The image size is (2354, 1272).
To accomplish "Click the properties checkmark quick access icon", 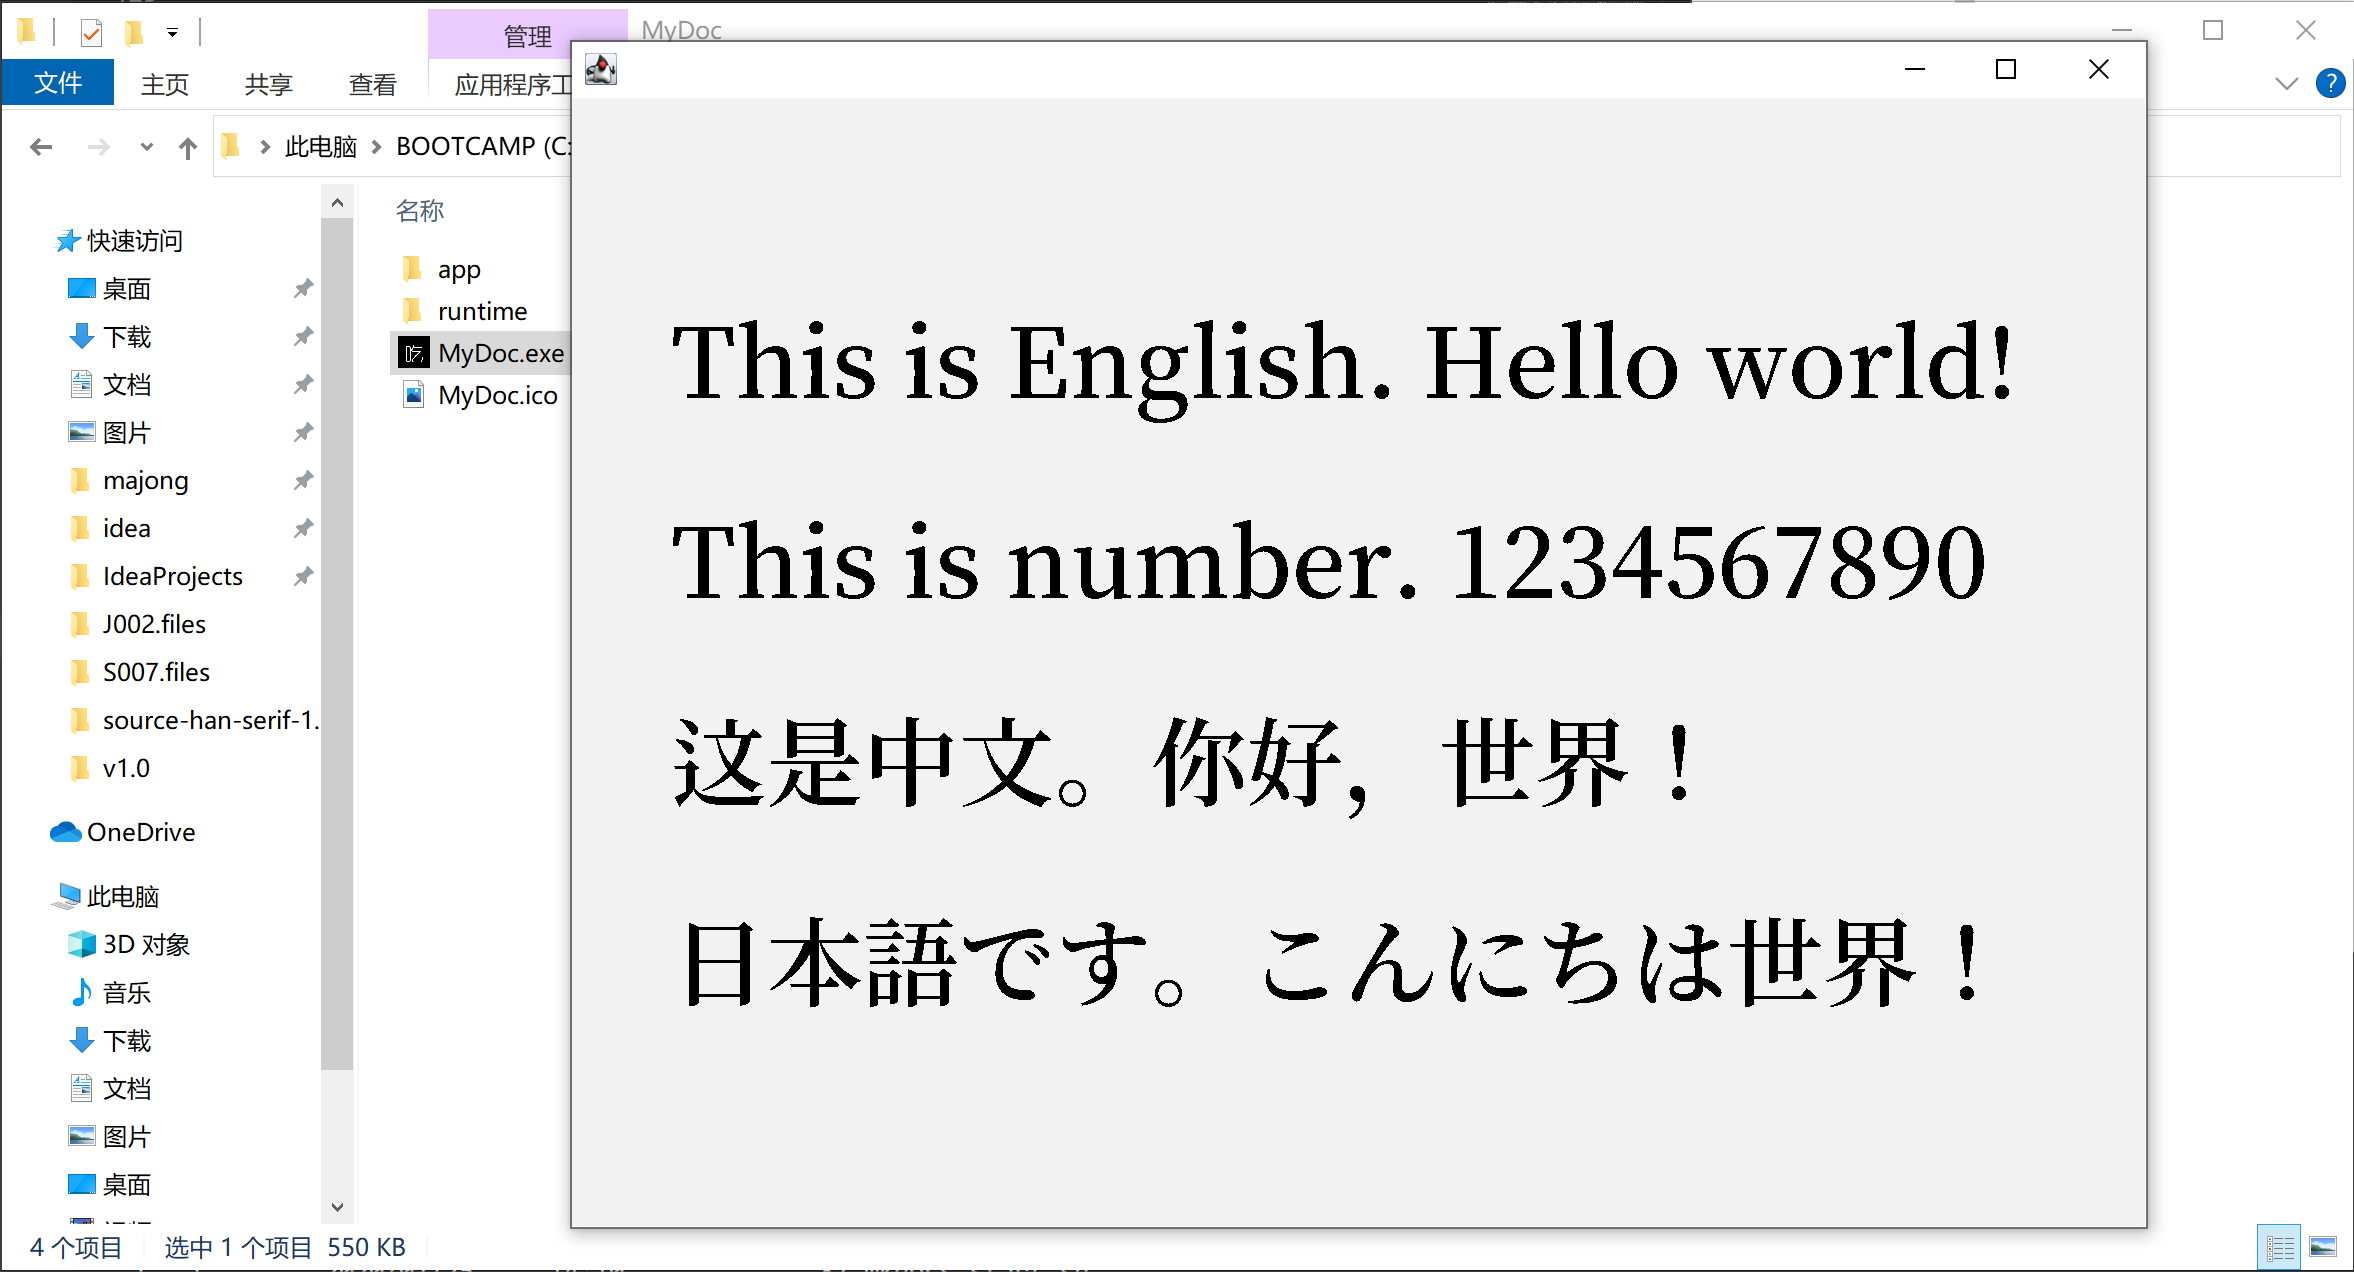I will click(x=91, y=33).
